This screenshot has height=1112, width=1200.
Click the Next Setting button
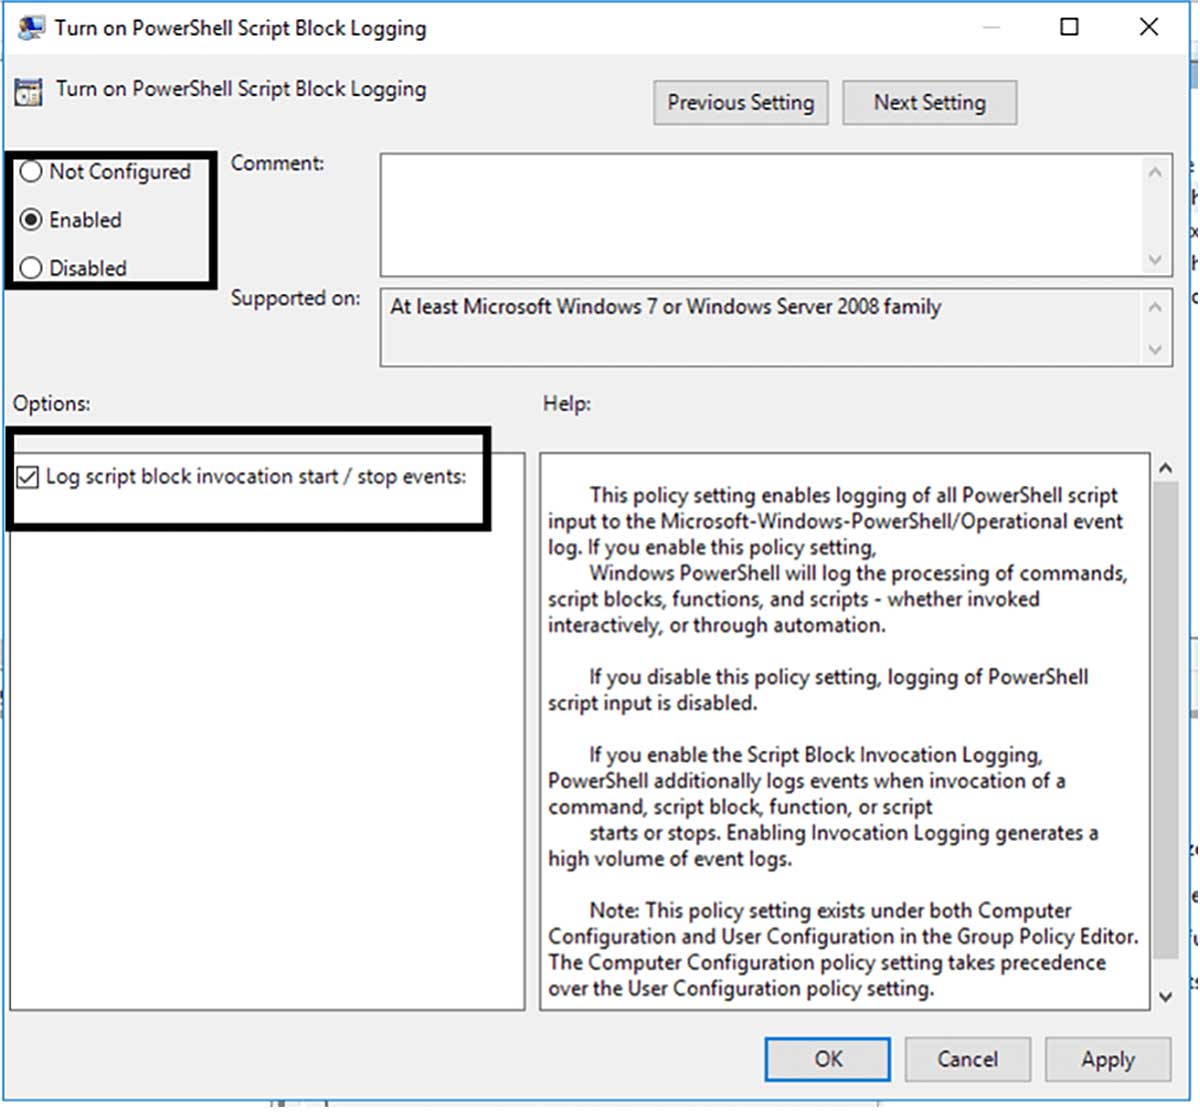pyautogui.click(x=929, y=102)
